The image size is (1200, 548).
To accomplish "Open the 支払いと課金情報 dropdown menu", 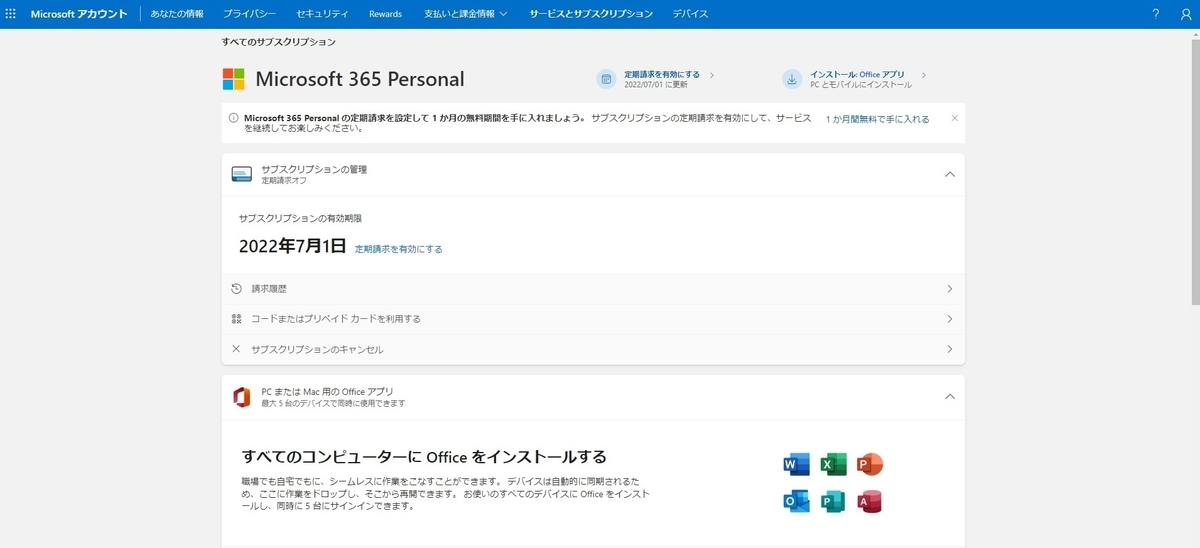I will 465,14.
